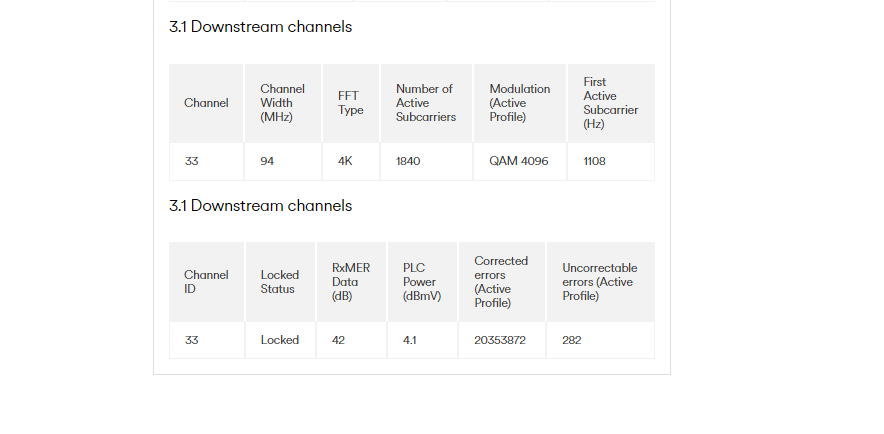Viewport: 884px width, 434px height.
Task: Select the 1840 active subcarriers value
Action: [x=408, y=161]
